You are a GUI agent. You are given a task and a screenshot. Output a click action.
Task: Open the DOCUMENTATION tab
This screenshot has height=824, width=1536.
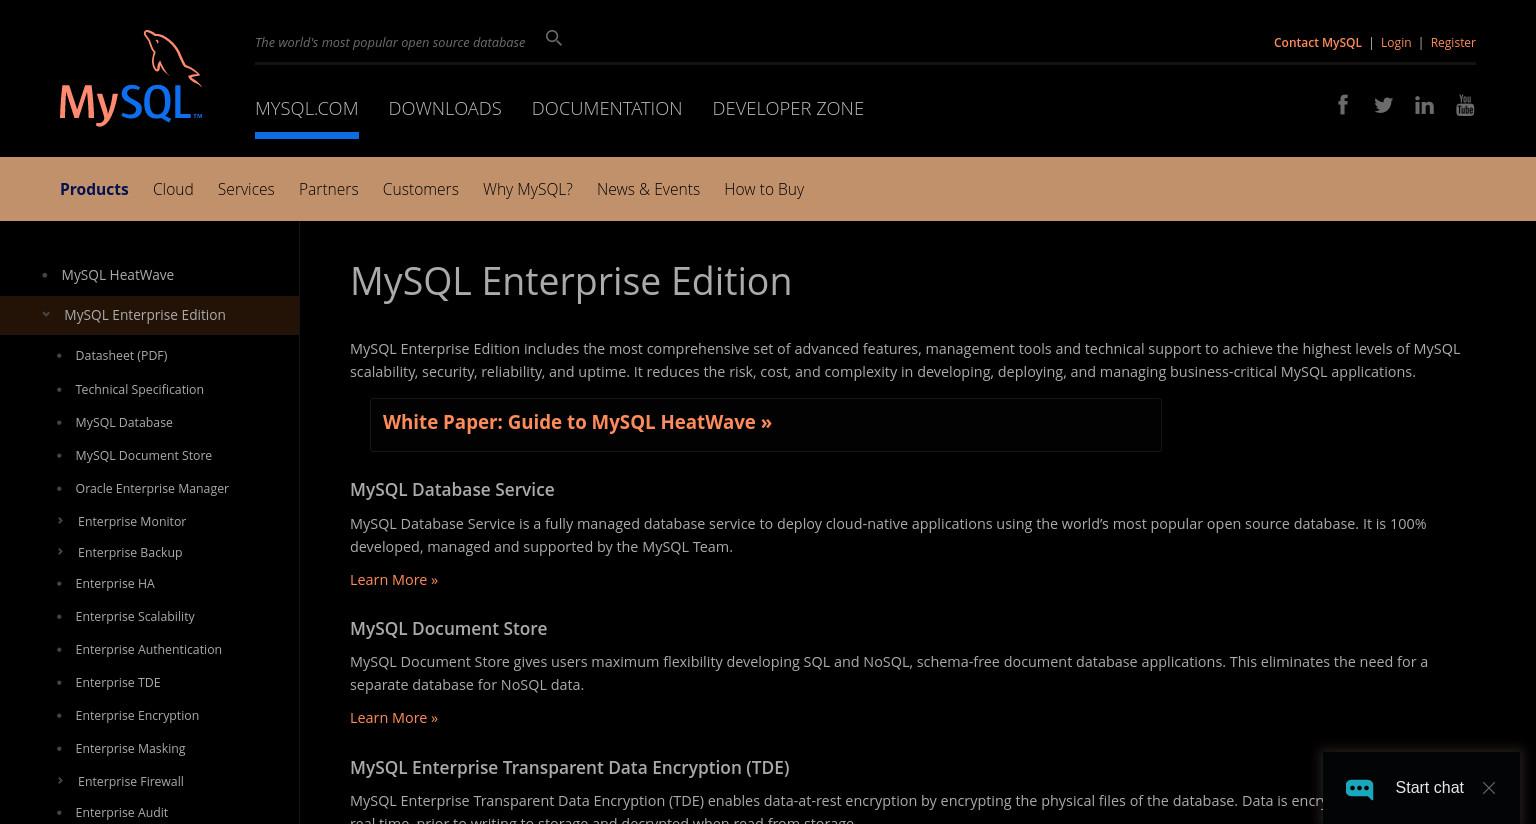click(607, 108)
